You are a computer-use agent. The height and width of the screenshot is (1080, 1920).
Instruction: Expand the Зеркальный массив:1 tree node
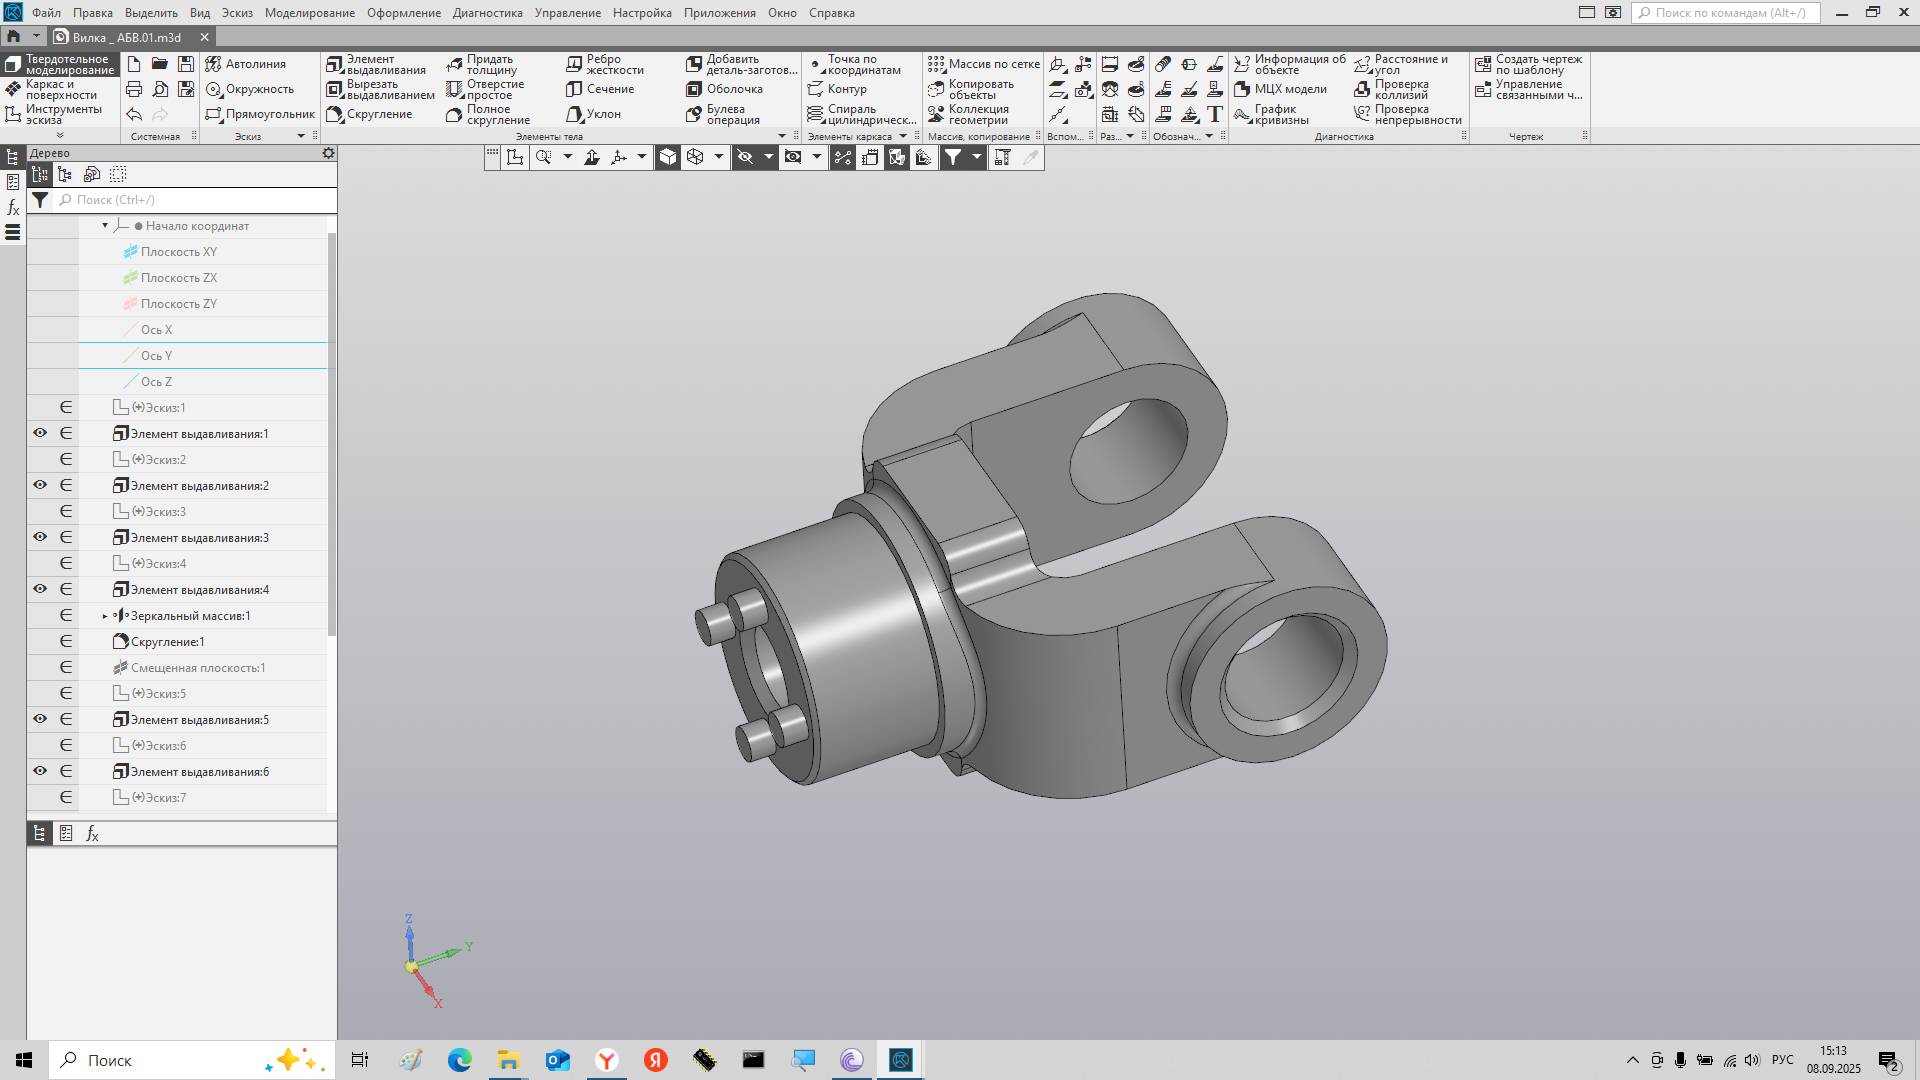[x=105, y=616]
